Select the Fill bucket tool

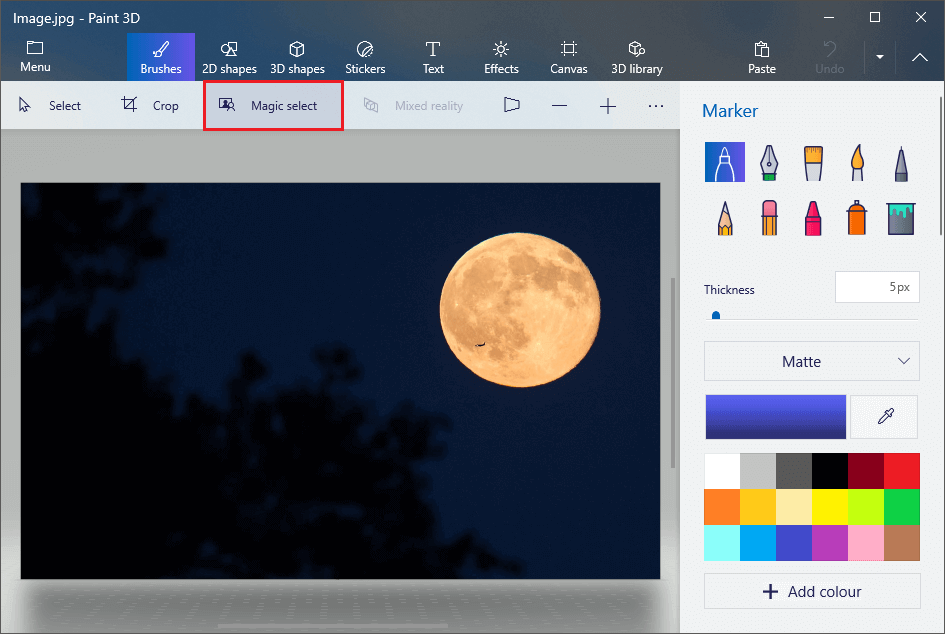[901, 217]
